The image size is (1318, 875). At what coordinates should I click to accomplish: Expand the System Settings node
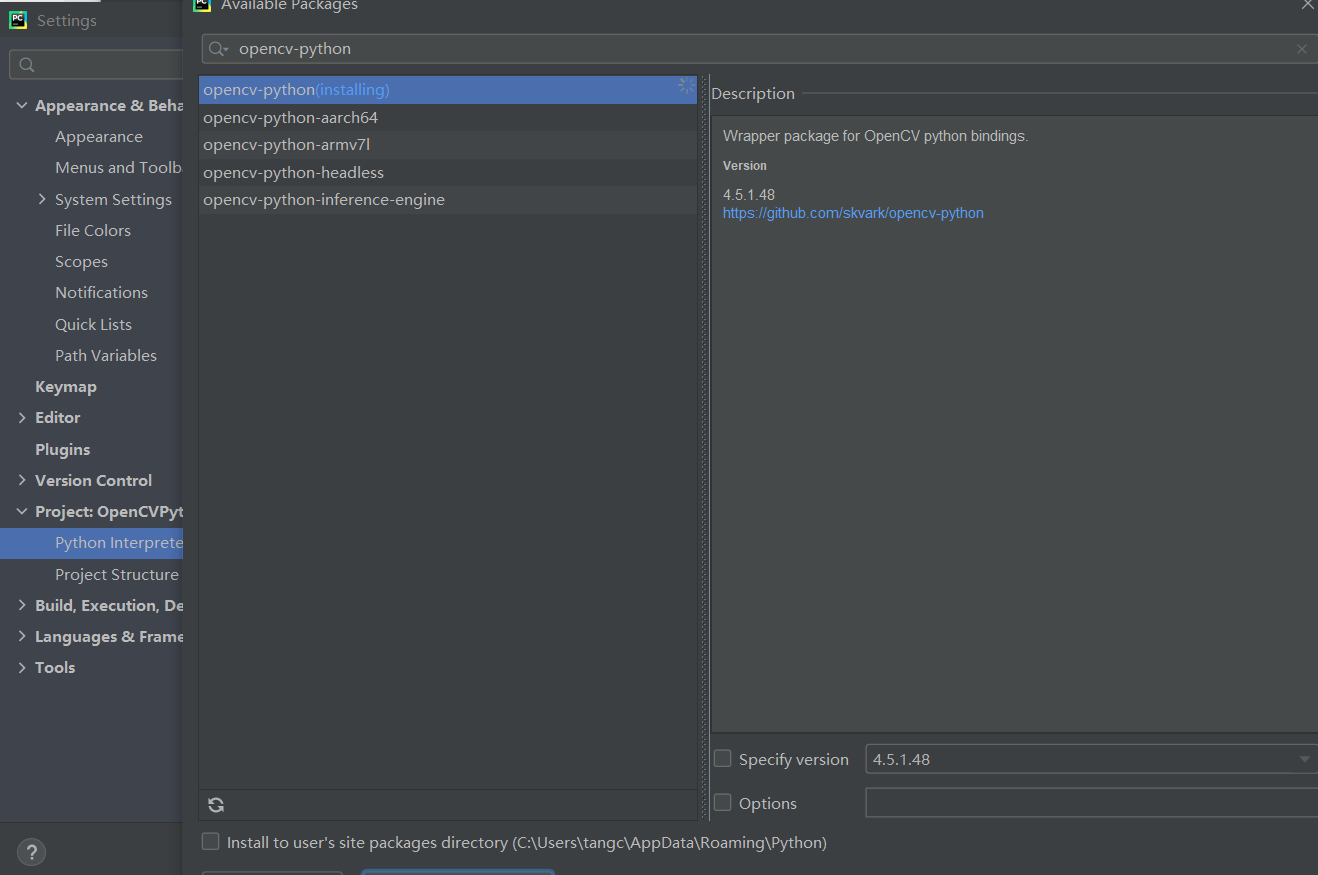click(x=42, y=199)
